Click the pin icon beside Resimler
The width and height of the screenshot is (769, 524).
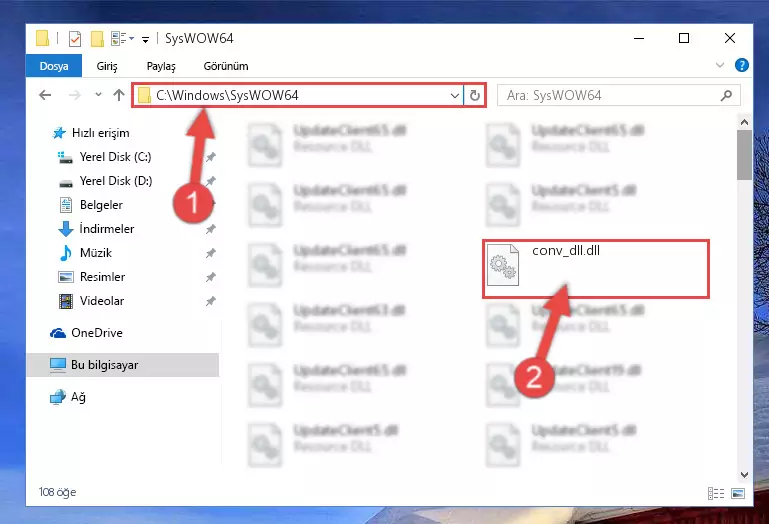pos(210,277)
